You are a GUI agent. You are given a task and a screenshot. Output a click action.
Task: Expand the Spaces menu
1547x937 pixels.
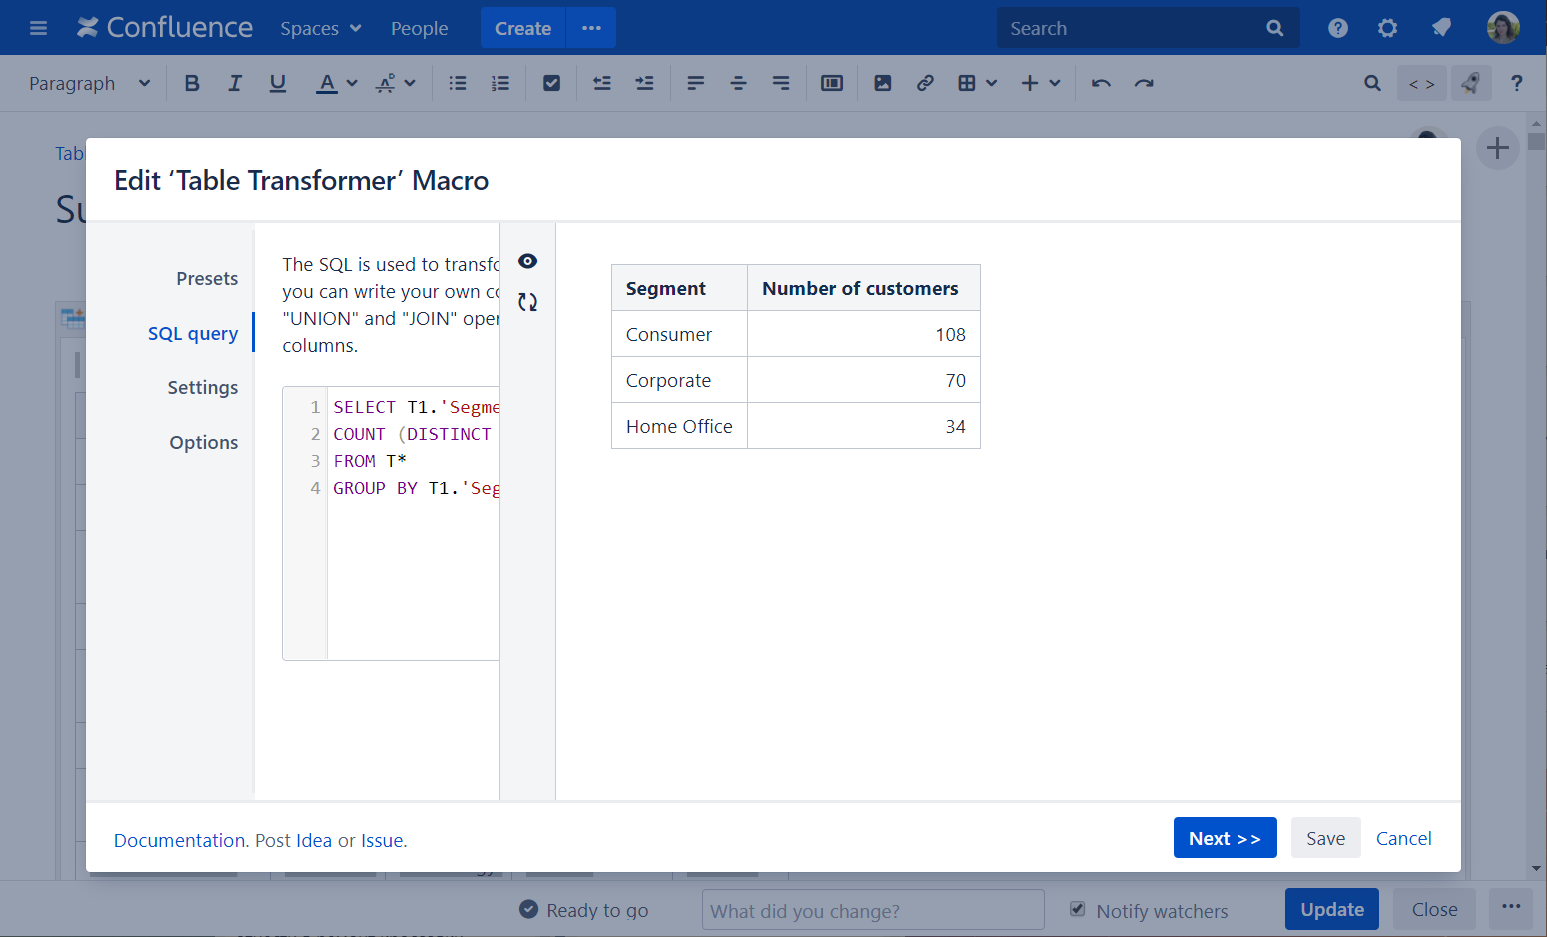(x=320, y=29)
